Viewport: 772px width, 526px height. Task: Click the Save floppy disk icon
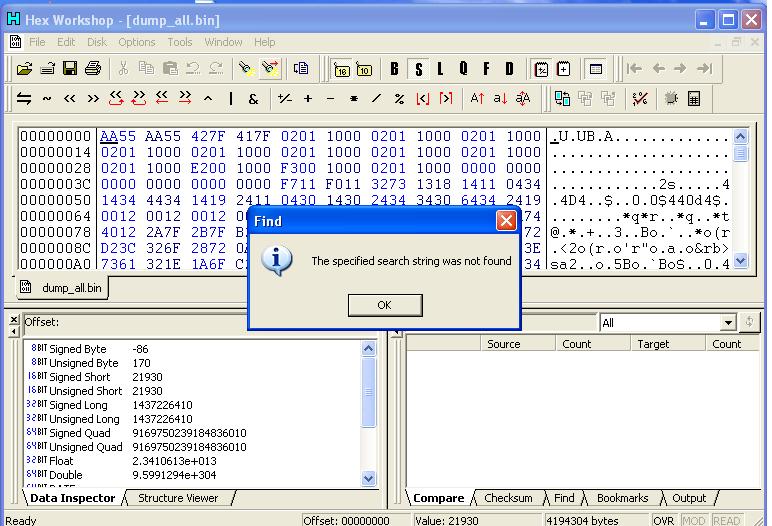coord(70,69)
